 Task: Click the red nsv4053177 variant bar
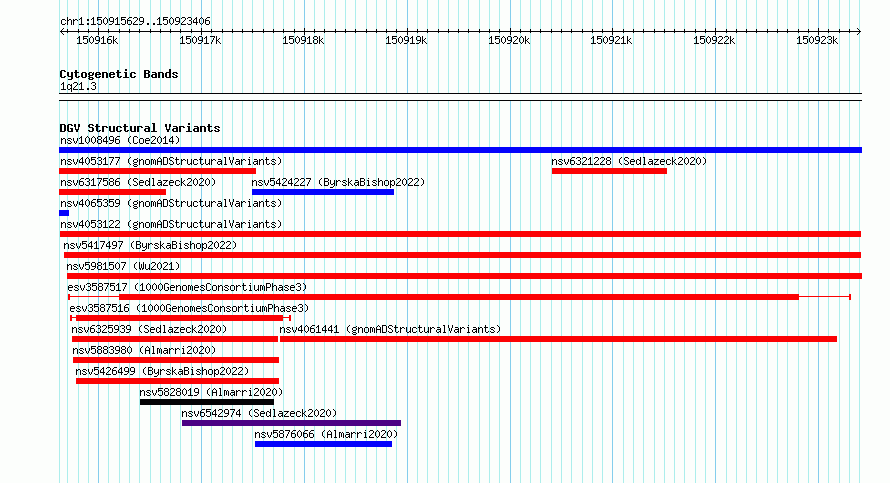tap(157, 171)
